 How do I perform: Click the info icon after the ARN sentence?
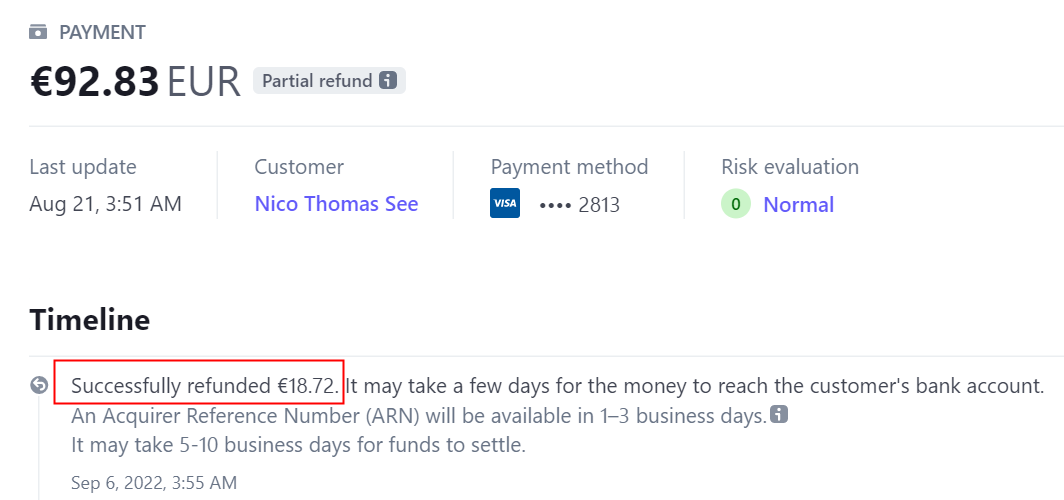coord(780,414)
